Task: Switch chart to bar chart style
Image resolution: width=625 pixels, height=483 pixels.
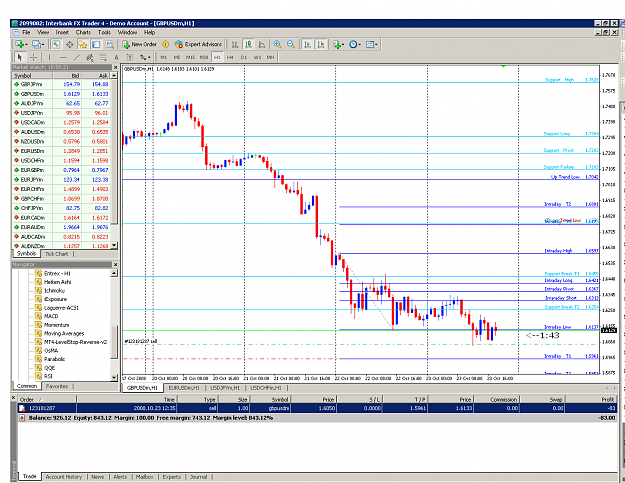Action: (235, 44)
